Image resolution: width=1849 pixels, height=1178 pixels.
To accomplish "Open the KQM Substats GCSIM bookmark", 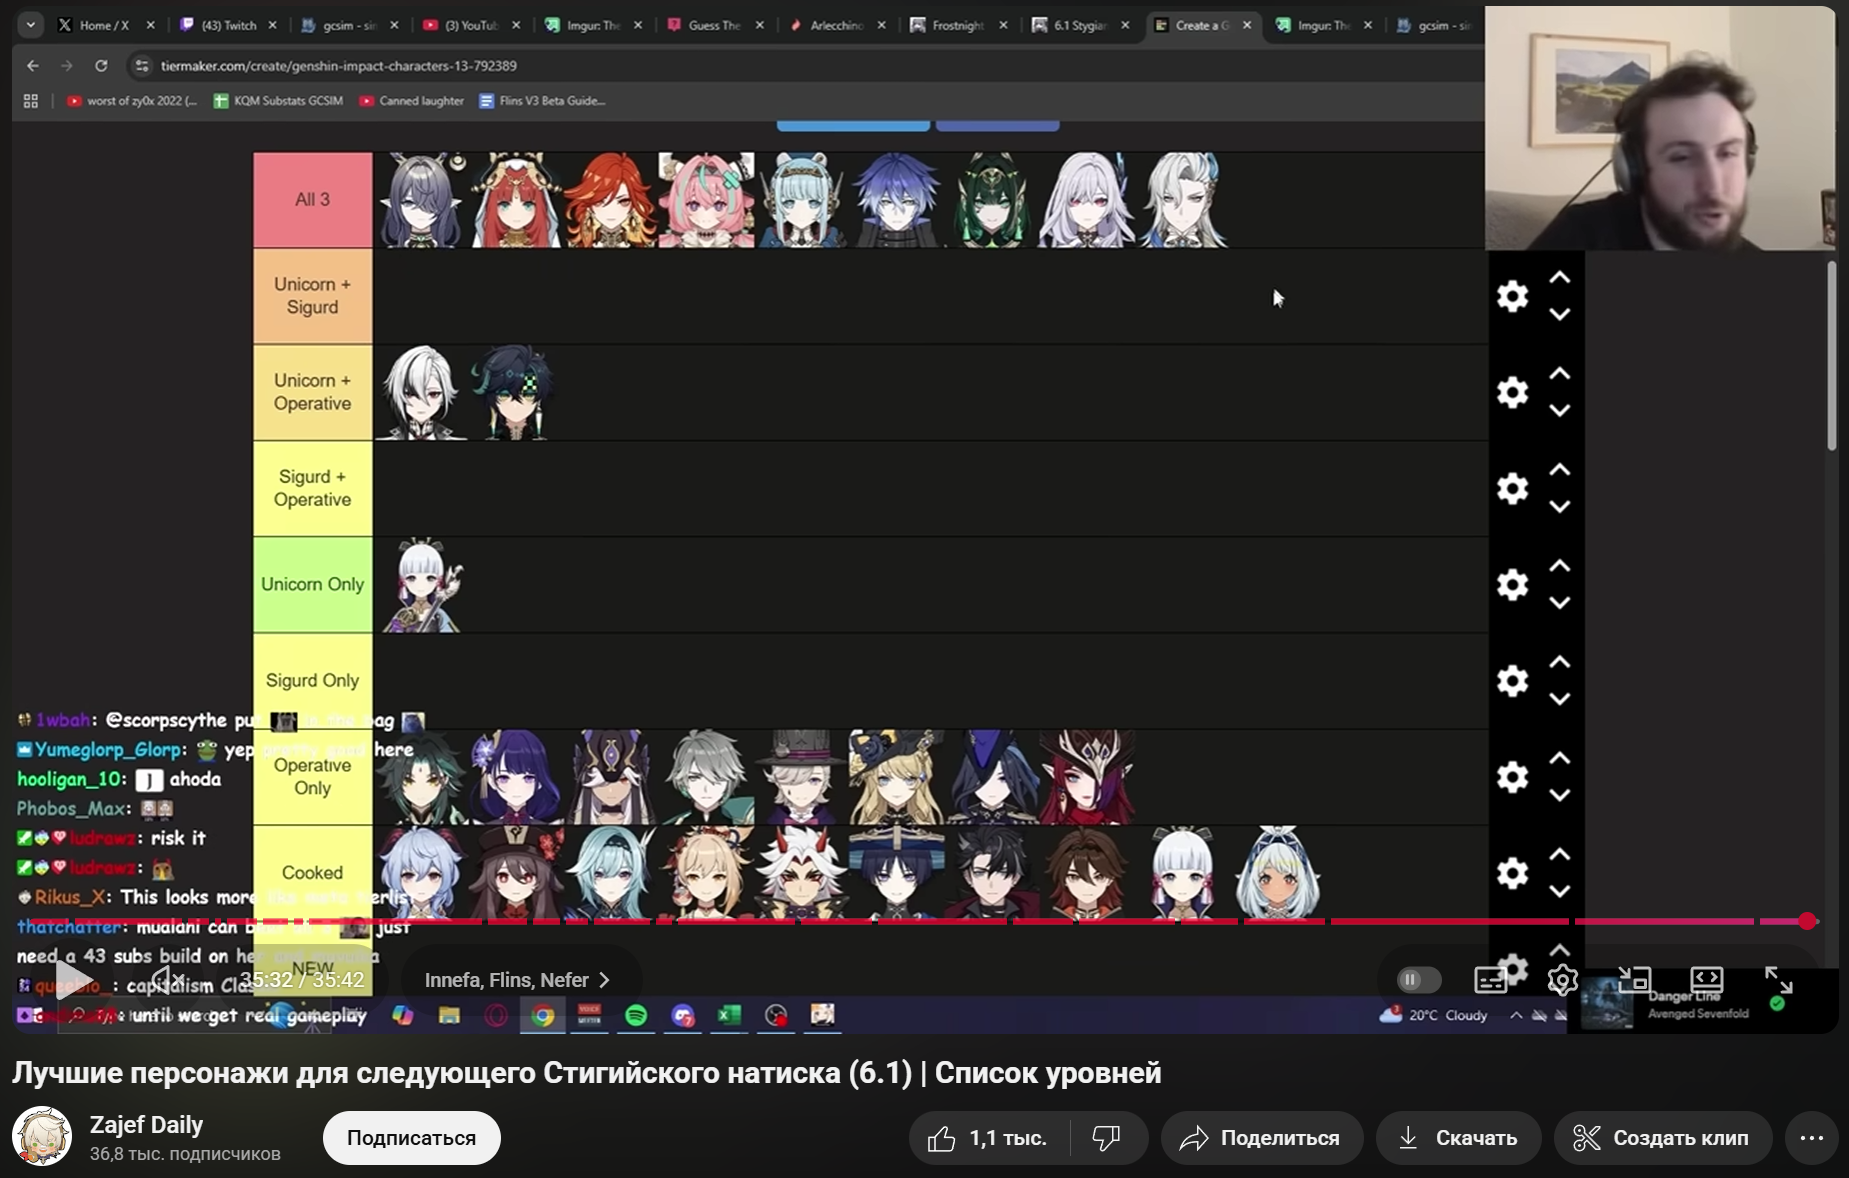I will pos(278,101).
